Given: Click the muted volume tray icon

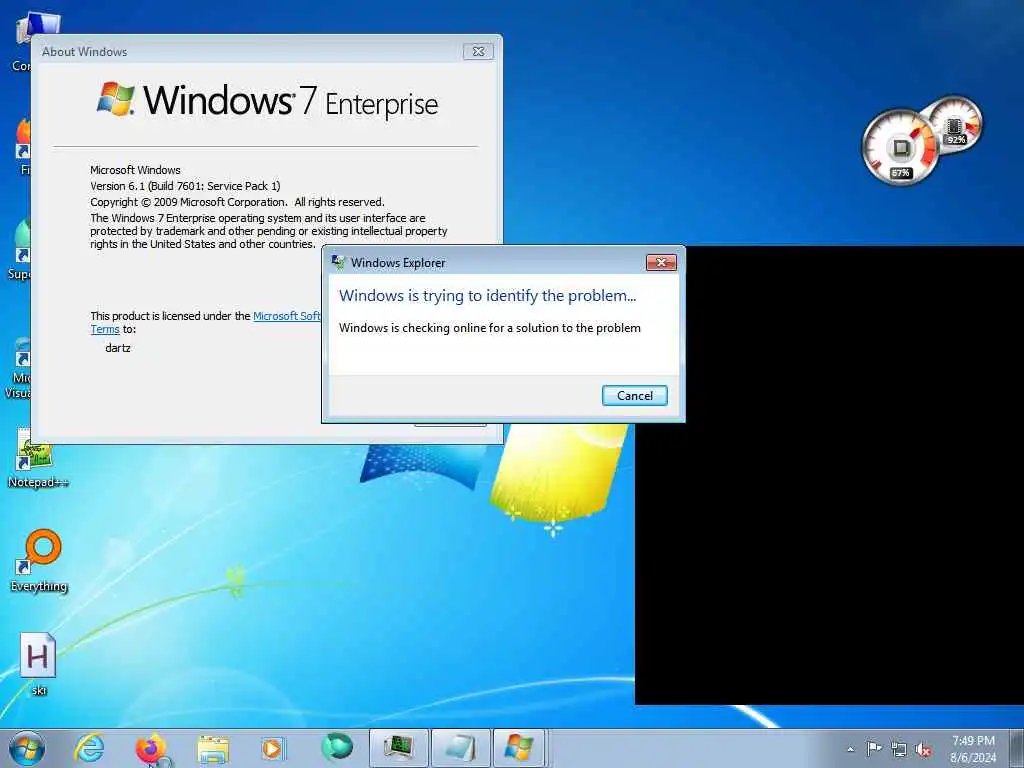Looking at the screenshot, I should (923, 750).
